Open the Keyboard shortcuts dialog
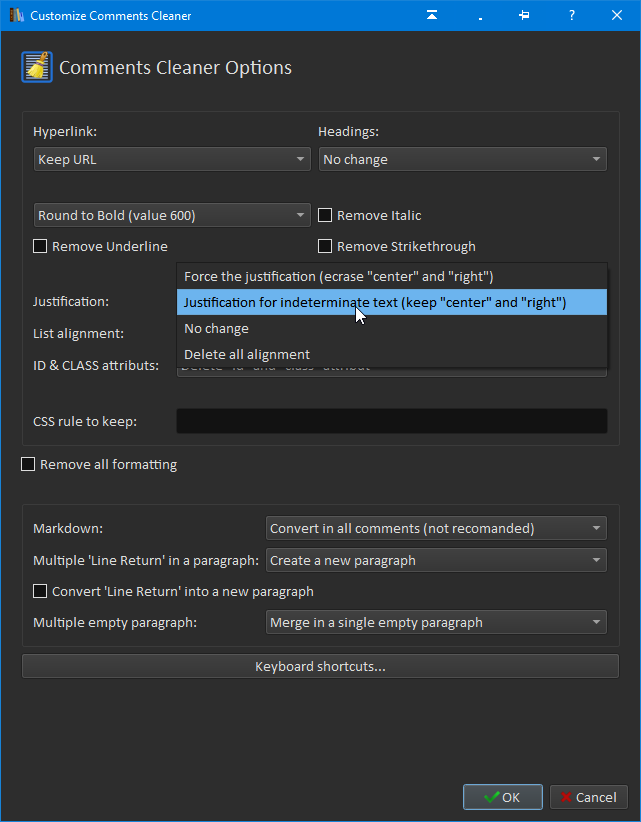 [x=320, y=666]
